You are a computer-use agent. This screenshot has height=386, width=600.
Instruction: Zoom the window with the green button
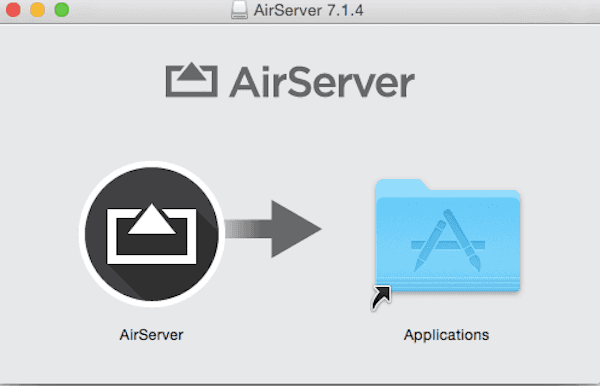(x=62, y=10)
